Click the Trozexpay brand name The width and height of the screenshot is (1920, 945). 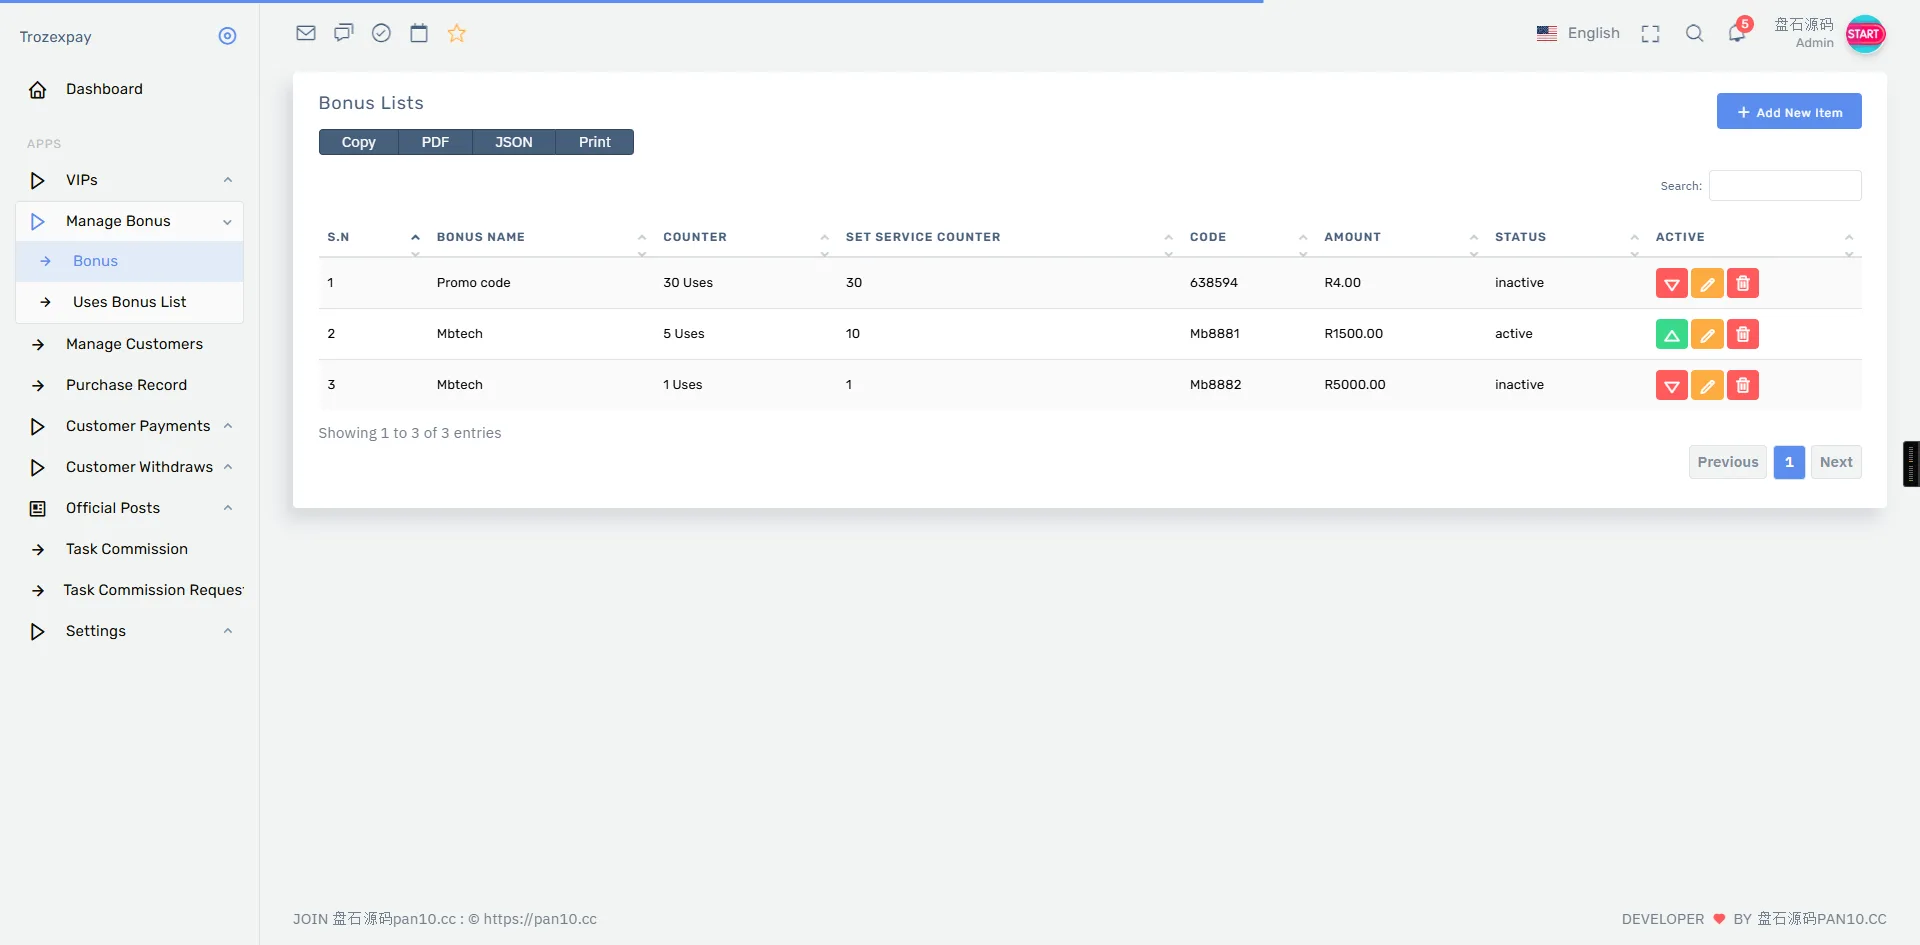point(56,37)
